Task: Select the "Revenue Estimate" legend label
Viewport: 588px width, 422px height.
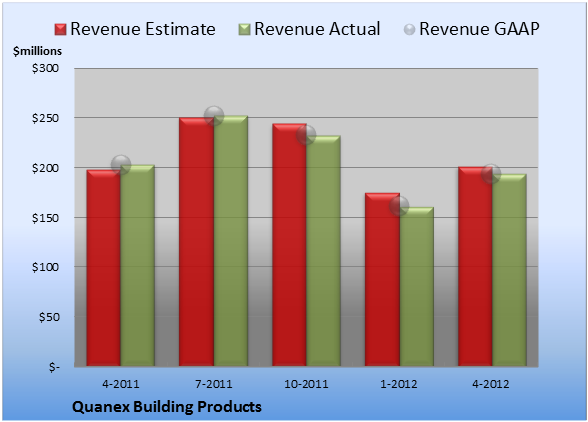Action: [143, 29]
